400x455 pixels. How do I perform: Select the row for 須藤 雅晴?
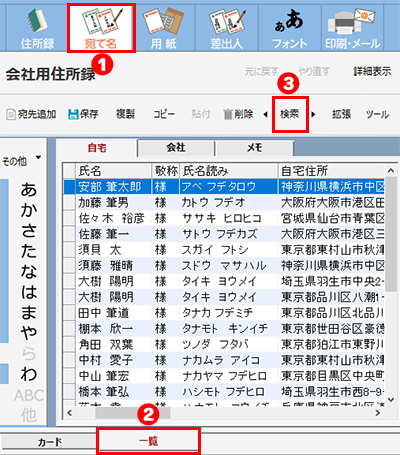click(224, 266)
